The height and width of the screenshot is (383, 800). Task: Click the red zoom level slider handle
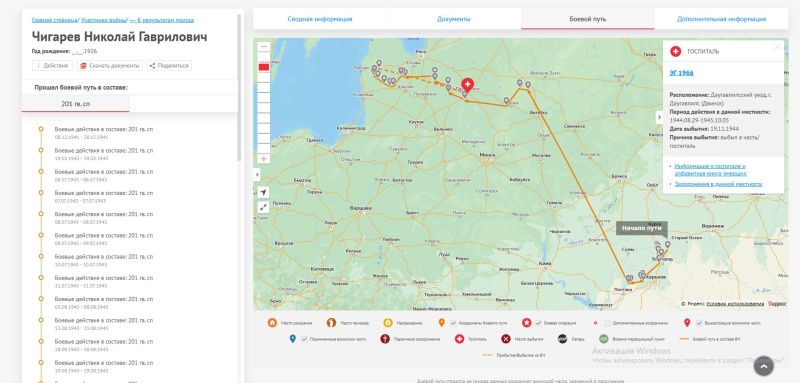264,67
